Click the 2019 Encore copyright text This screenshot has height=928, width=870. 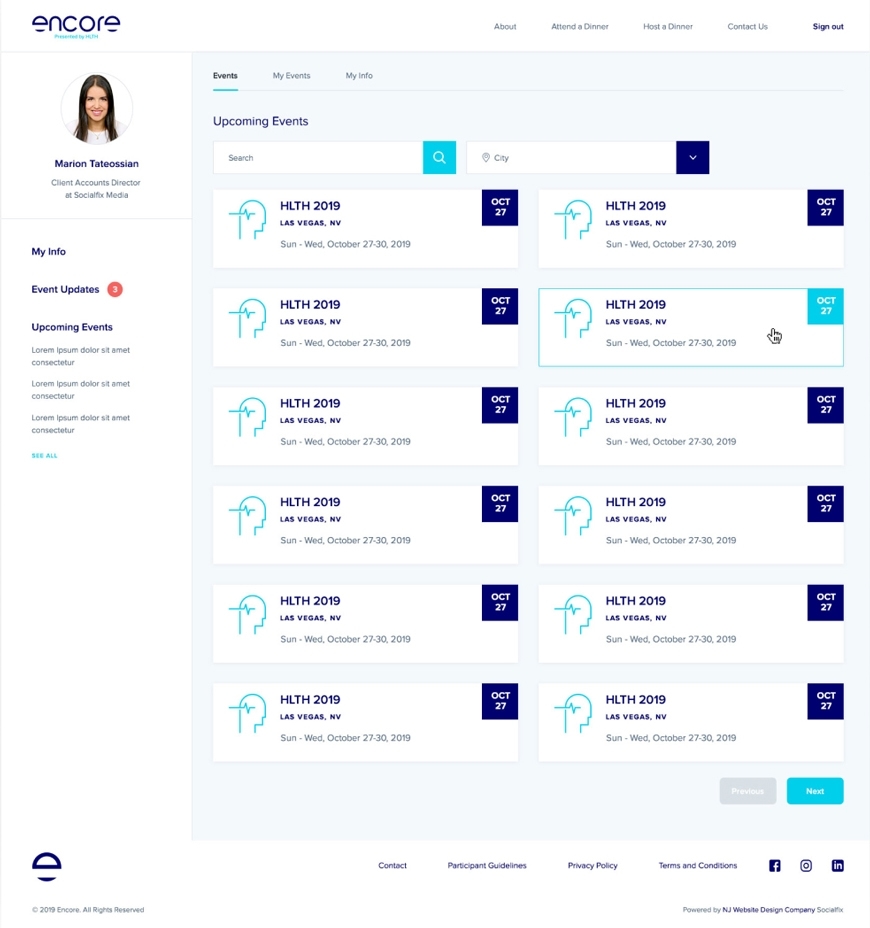click(x=88, y=910)
